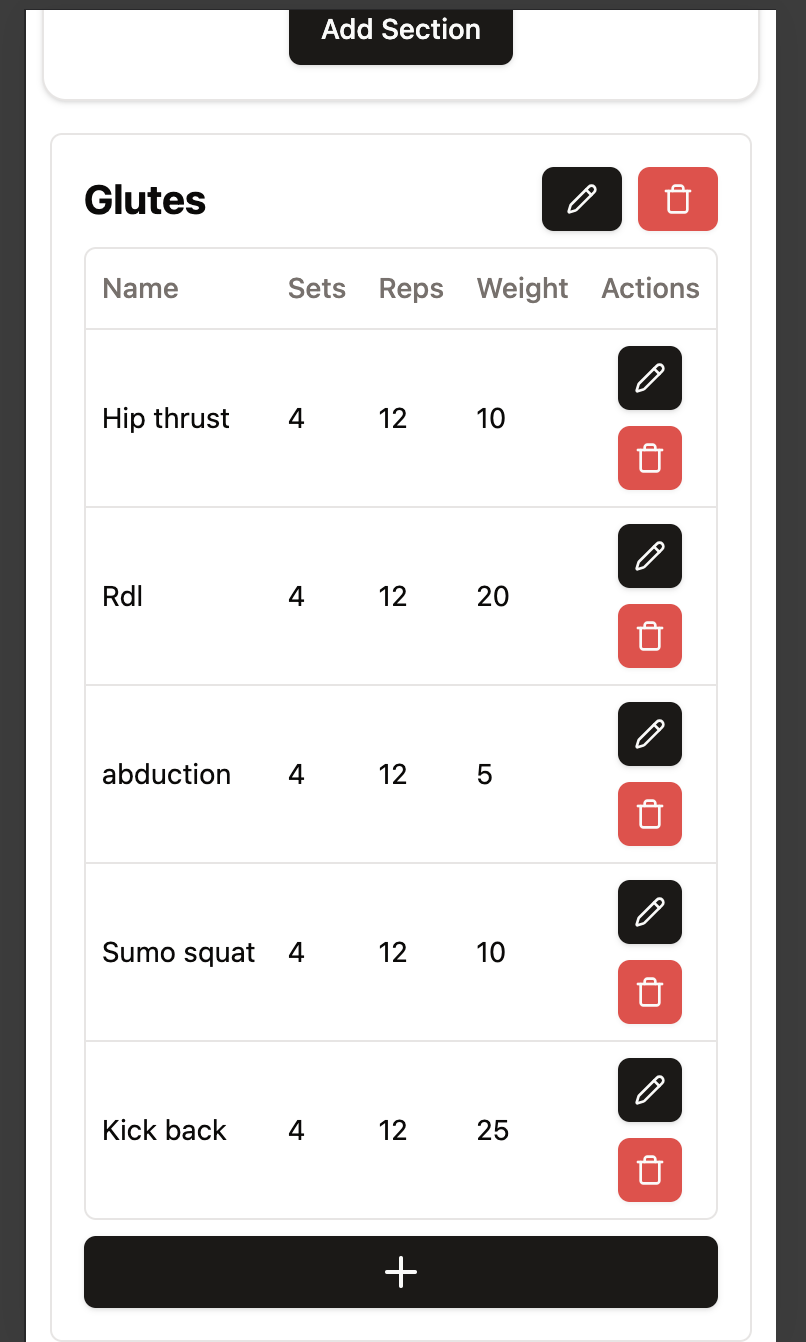Edit the Sumo squat exercise
Screen dimensions: 806x1342
click(649, 912)
